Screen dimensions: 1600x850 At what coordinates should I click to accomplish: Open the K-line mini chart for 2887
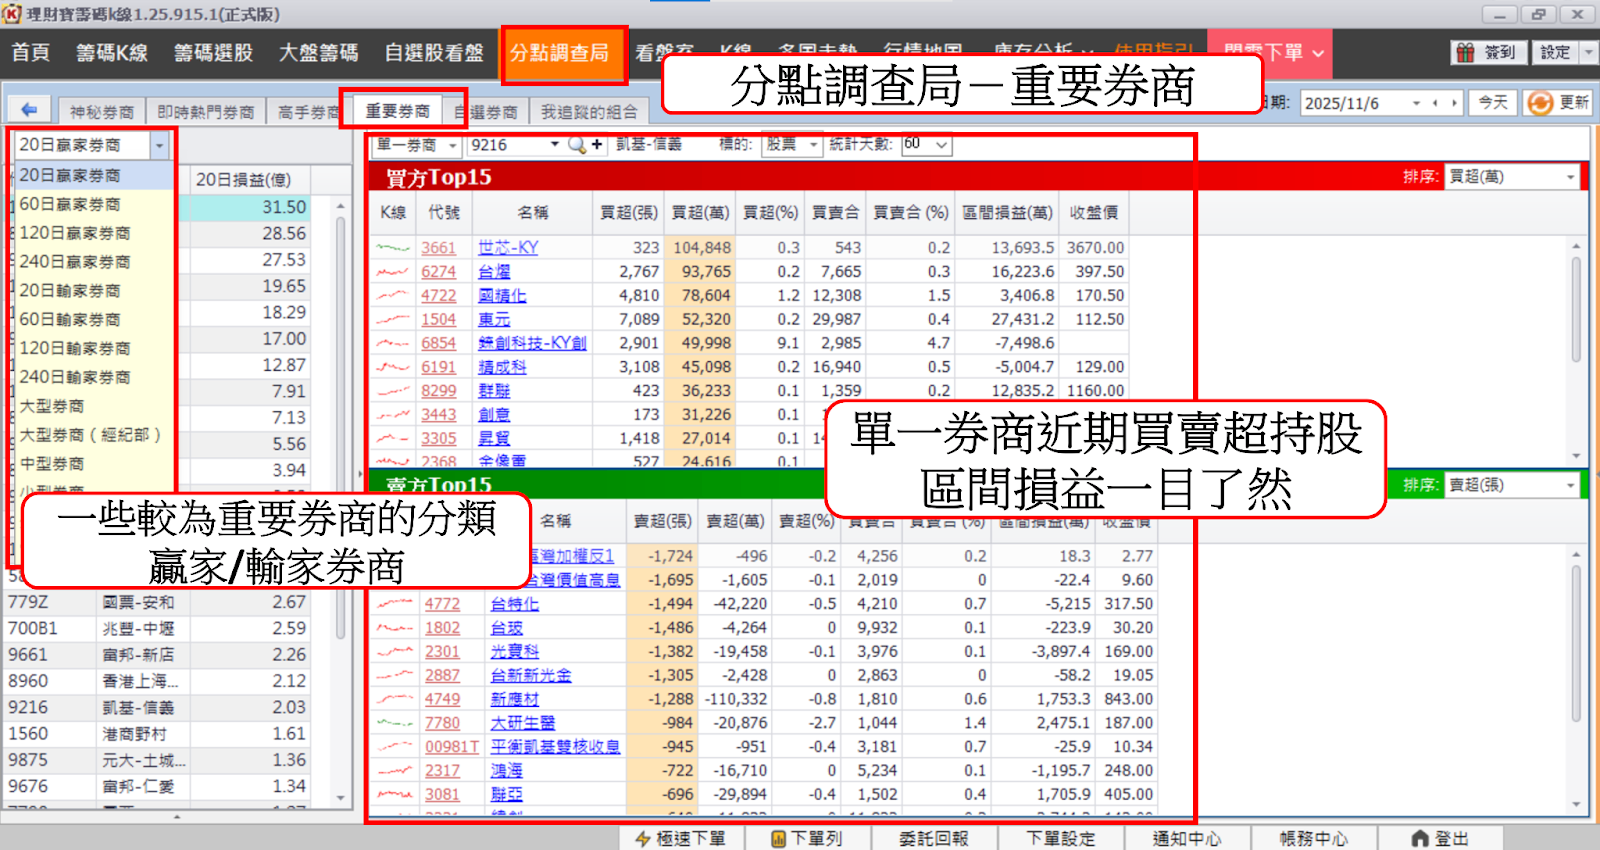[x=396, y=676]
